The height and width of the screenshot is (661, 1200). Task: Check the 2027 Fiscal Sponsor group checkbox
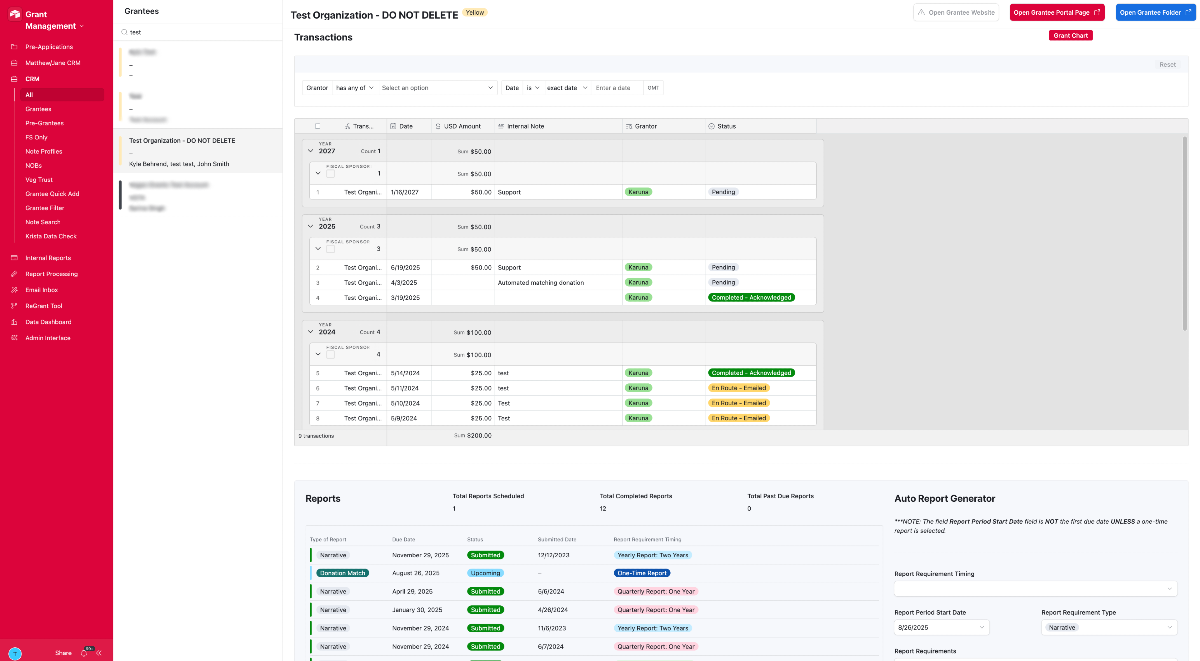(x=331, y=174)
